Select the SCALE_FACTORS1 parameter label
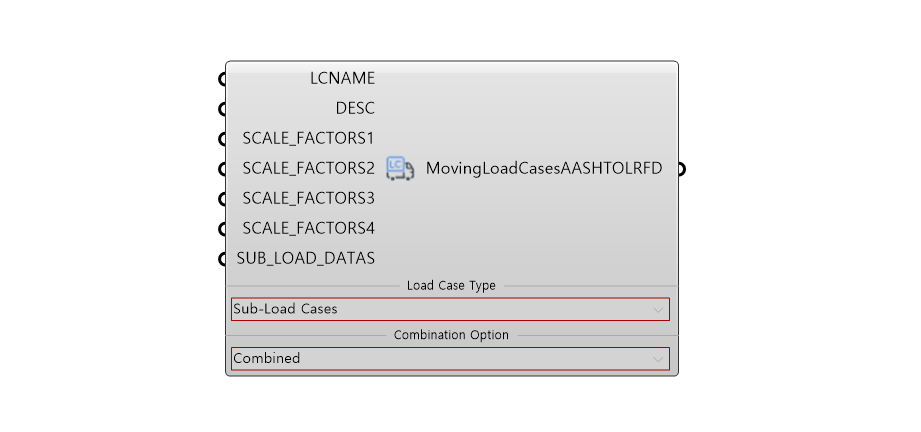Screen dimensions: 921x432 308,138
